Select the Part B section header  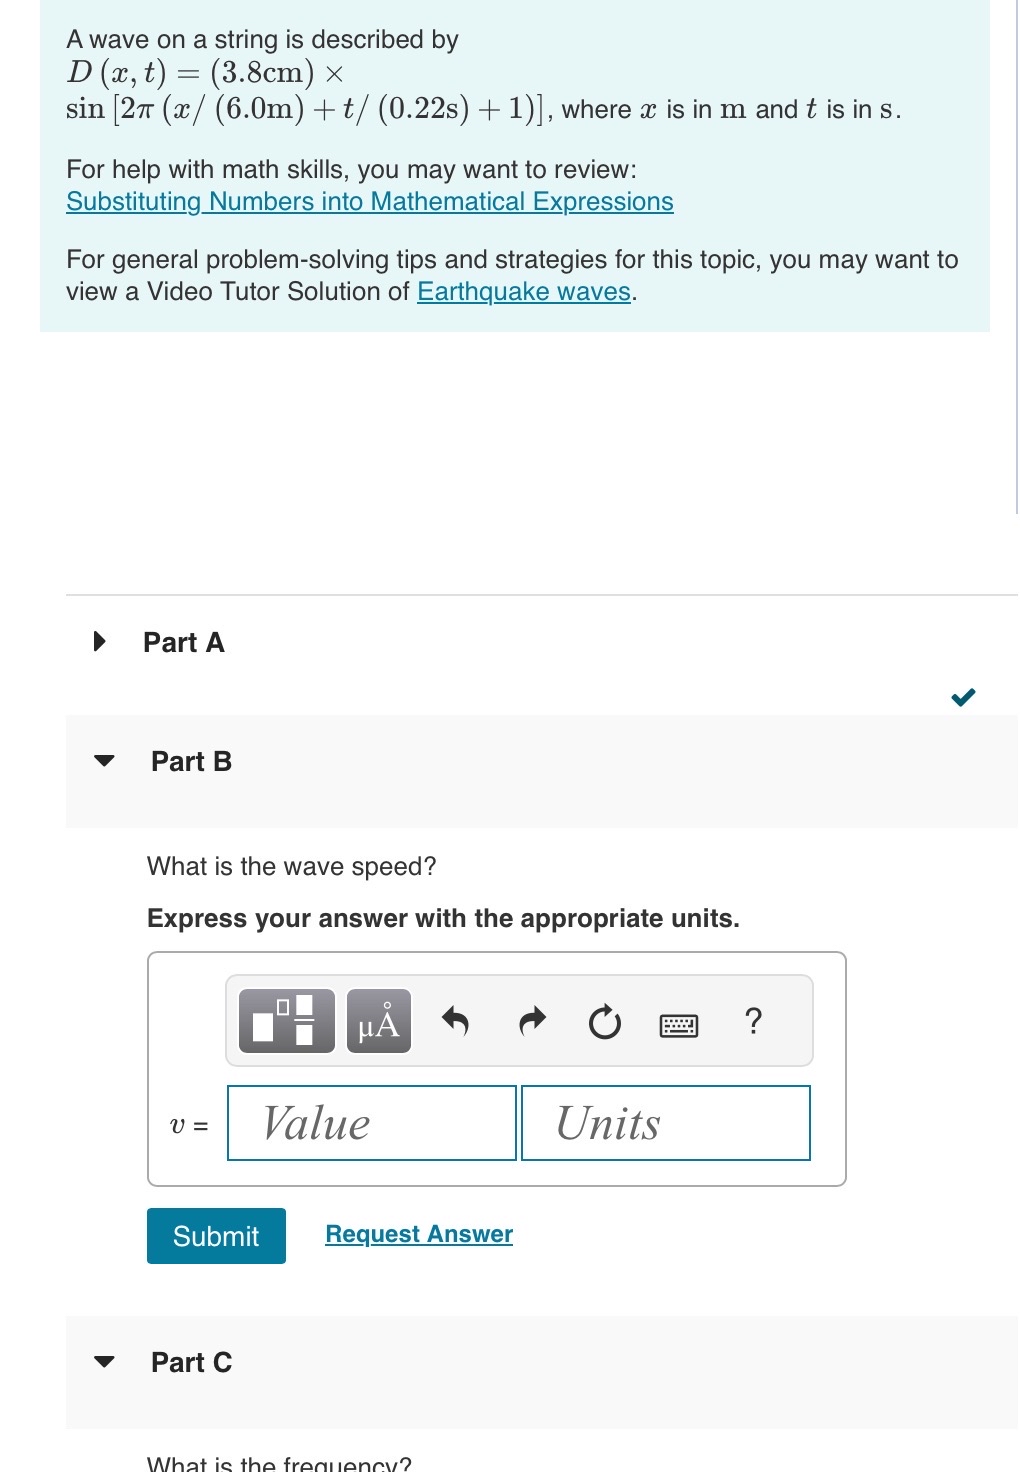pos(190,761)
